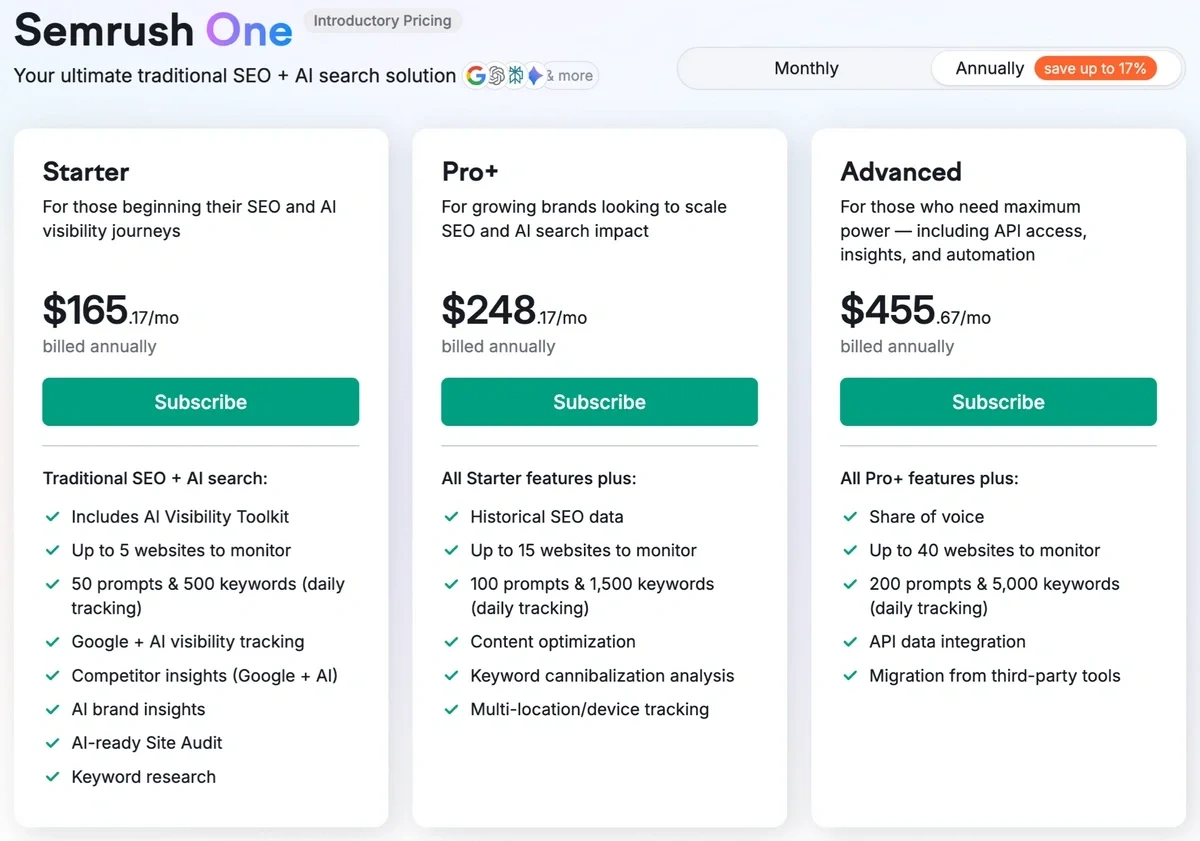Click the Keyword cannibalization analysis feature

[x=602, y=676]
